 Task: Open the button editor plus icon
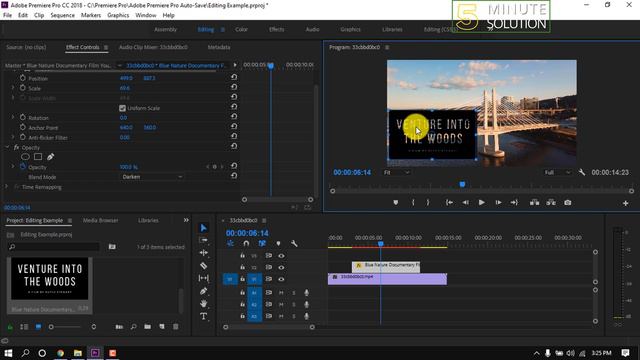point(625,203)
